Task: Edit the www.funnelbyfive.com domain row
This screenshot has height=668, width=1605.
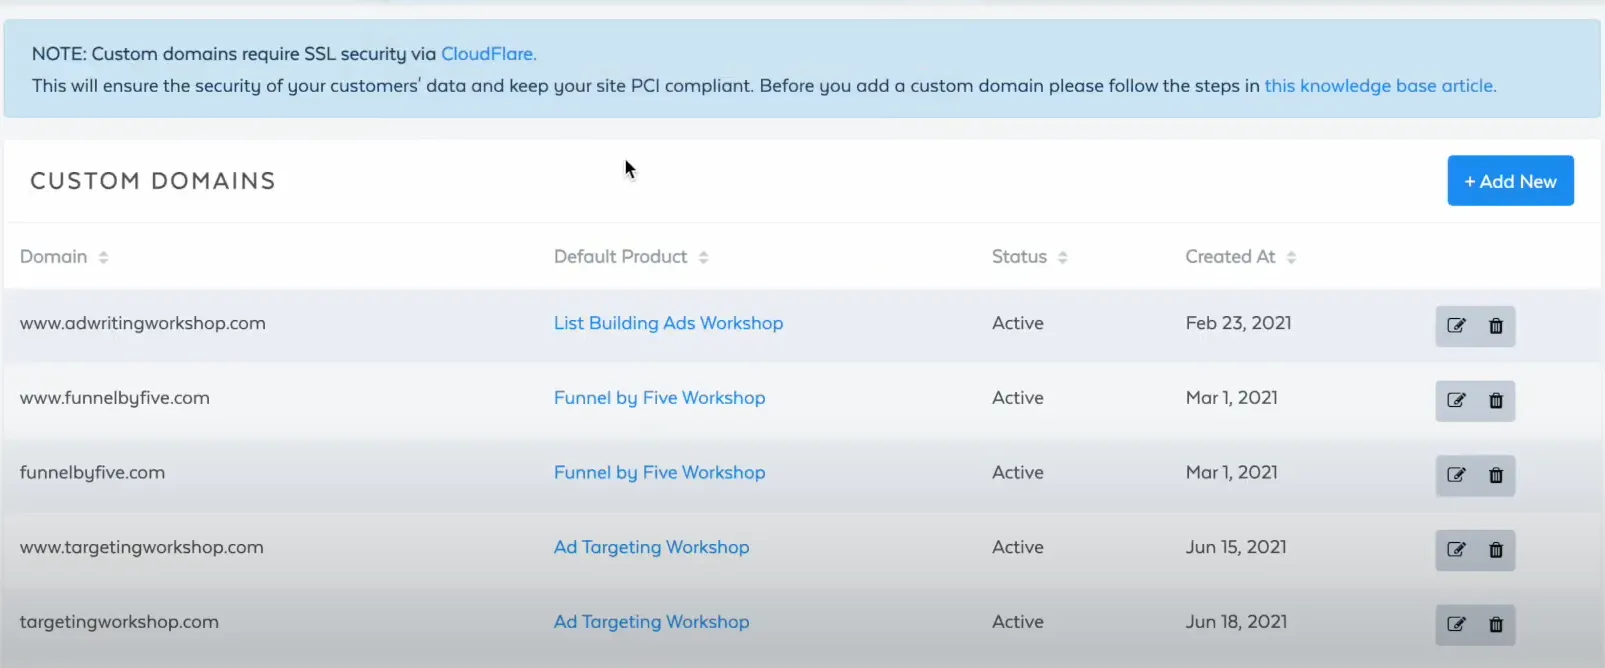Action: [1456, 401]
